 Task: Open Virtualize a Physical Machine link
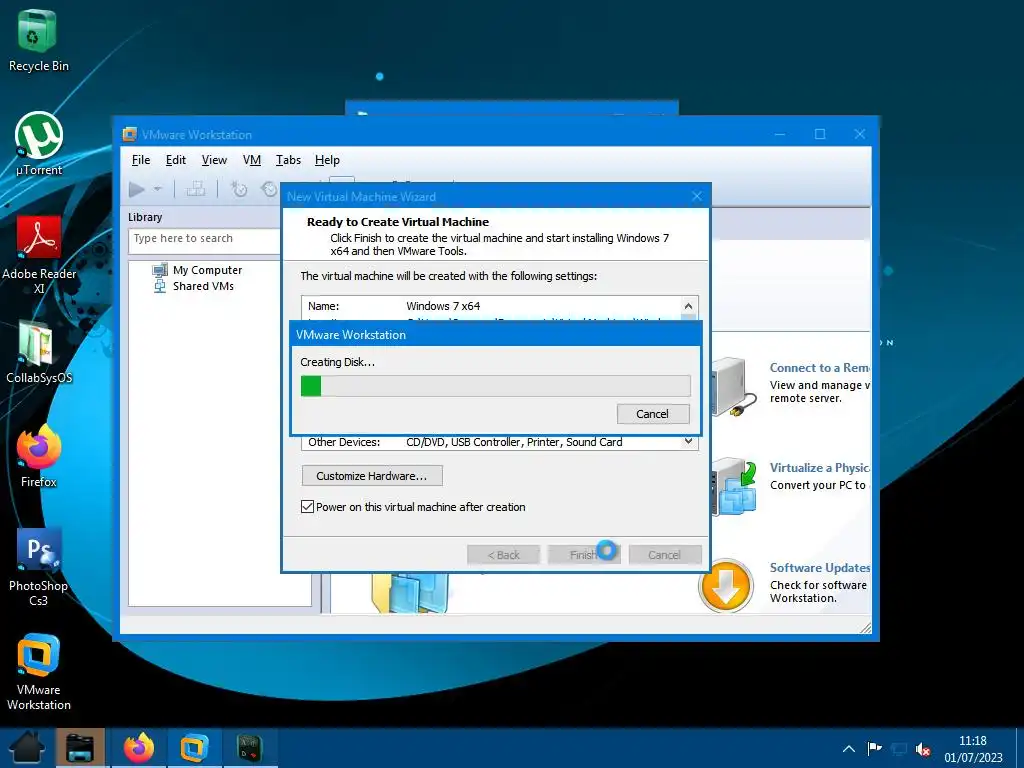pos(820,468)
